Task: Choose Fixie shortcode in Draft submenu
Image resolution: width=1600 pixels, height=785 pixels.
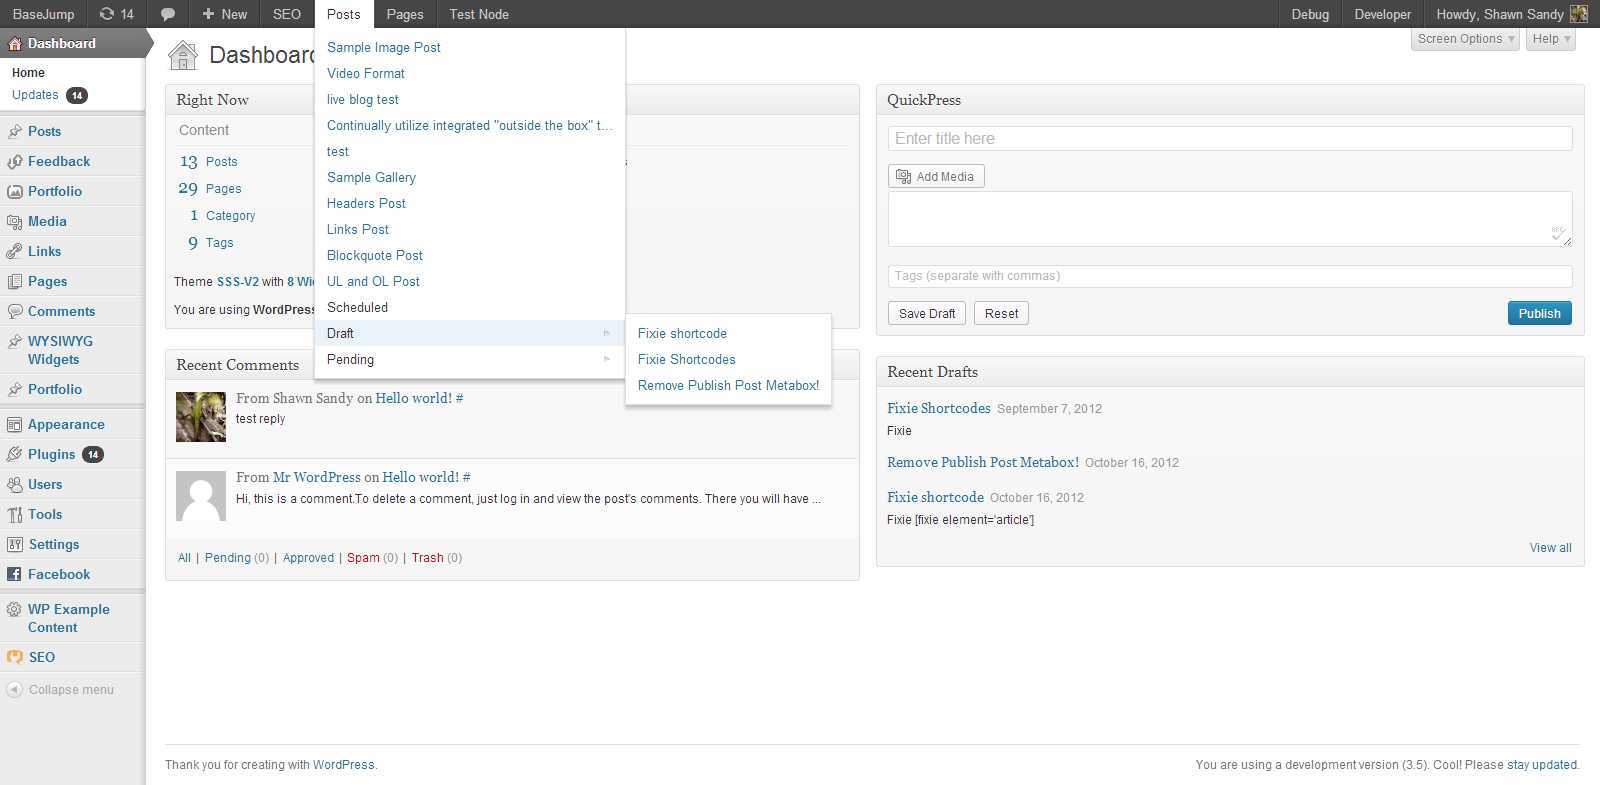Action: point(682,333)
